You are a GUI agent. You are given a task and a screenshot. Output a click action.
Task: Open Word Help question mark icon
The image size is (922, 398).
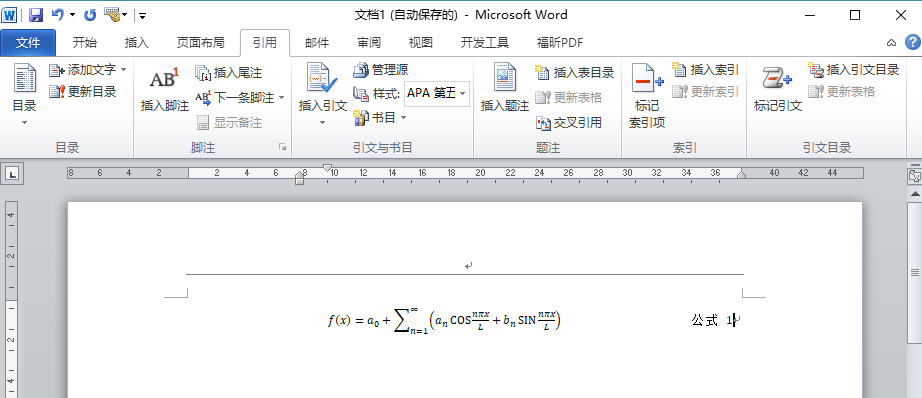912,42
